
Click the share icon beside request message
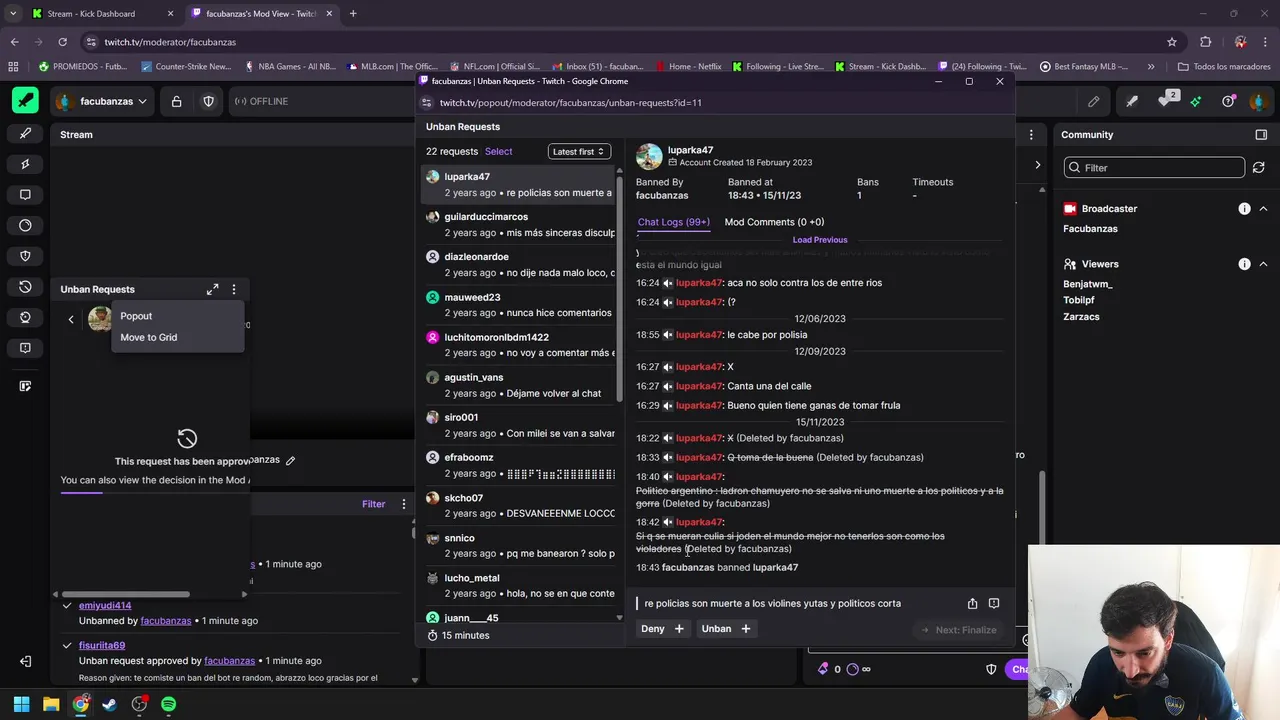pyautogui.click(x=972, y=604)
